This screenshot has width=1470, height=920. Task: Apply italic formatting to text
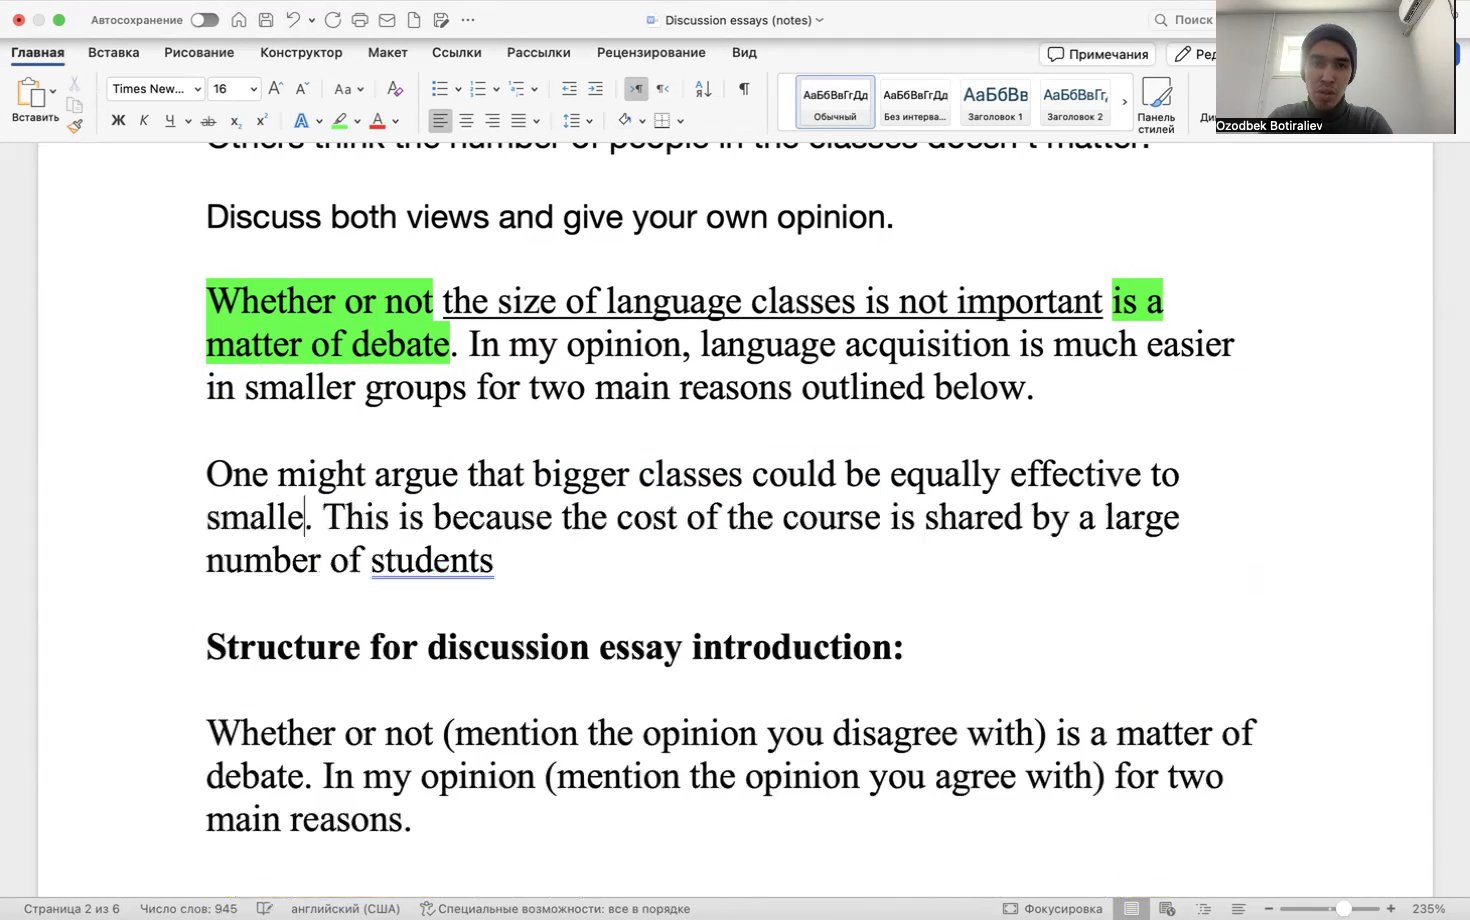coord(143,120)
